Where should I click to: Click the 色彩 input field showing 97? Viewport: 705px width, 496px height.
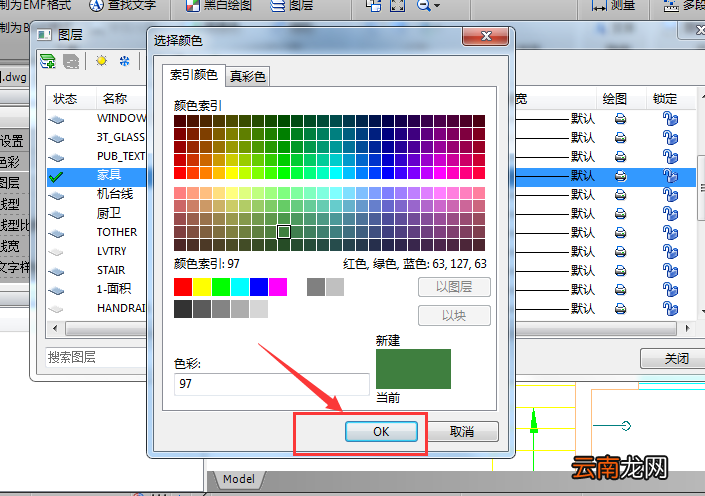point(272,384)
